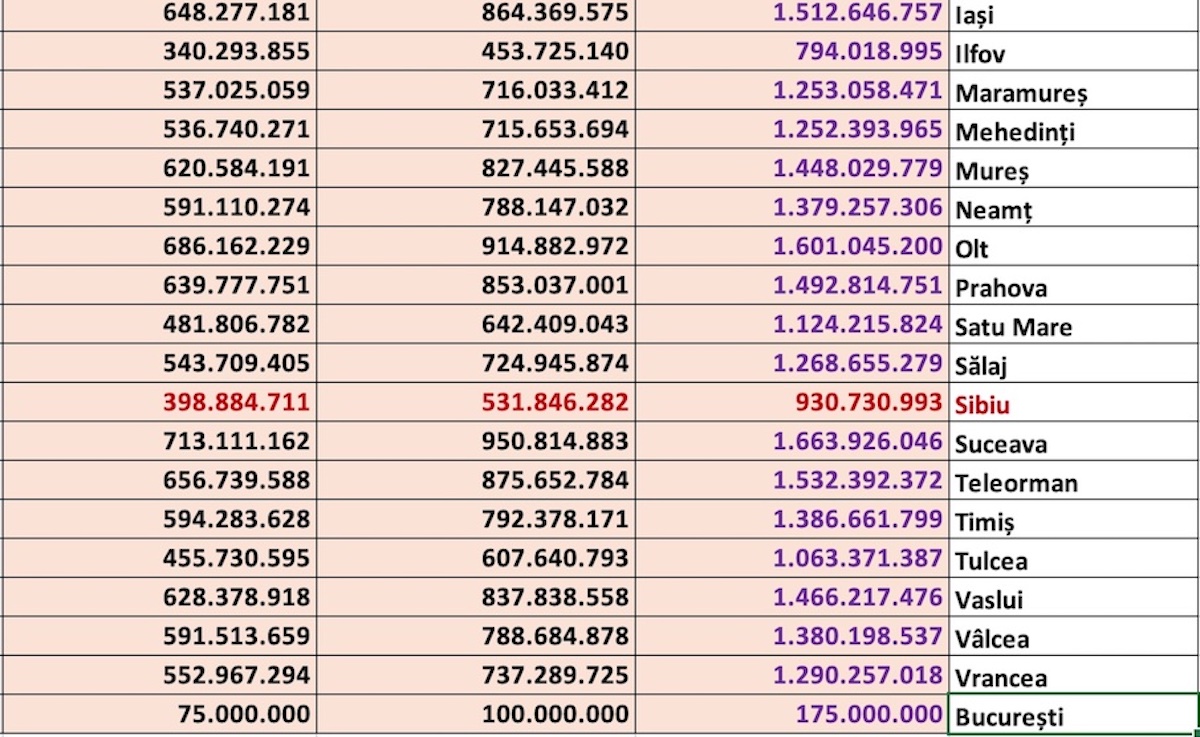Select cell containing 853.037.001
1200x737 pixels.
tap(476, 287)
